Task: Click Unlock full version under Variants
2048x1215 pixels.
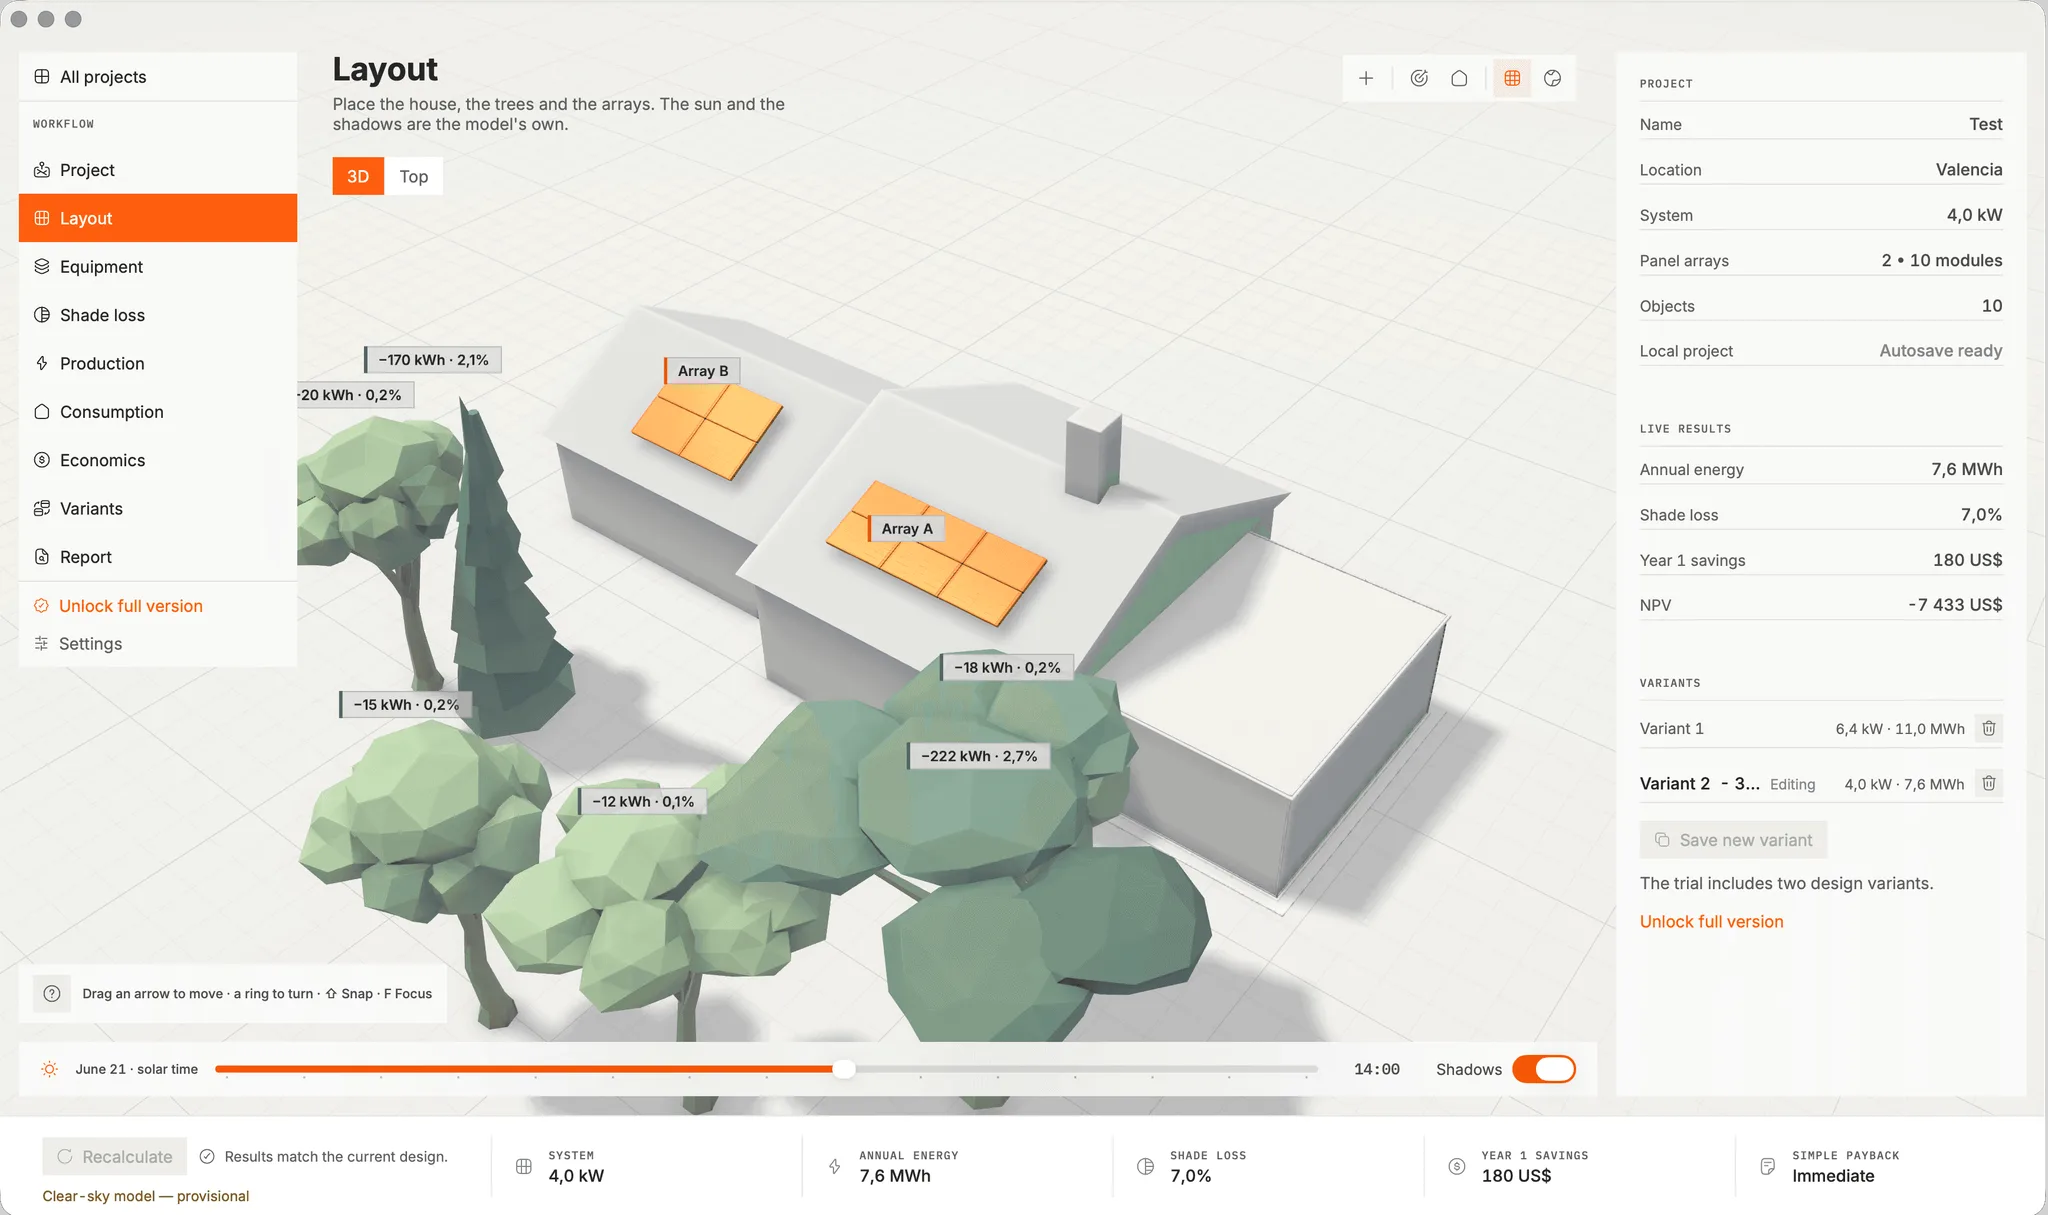Action: tap(1711, 922)
